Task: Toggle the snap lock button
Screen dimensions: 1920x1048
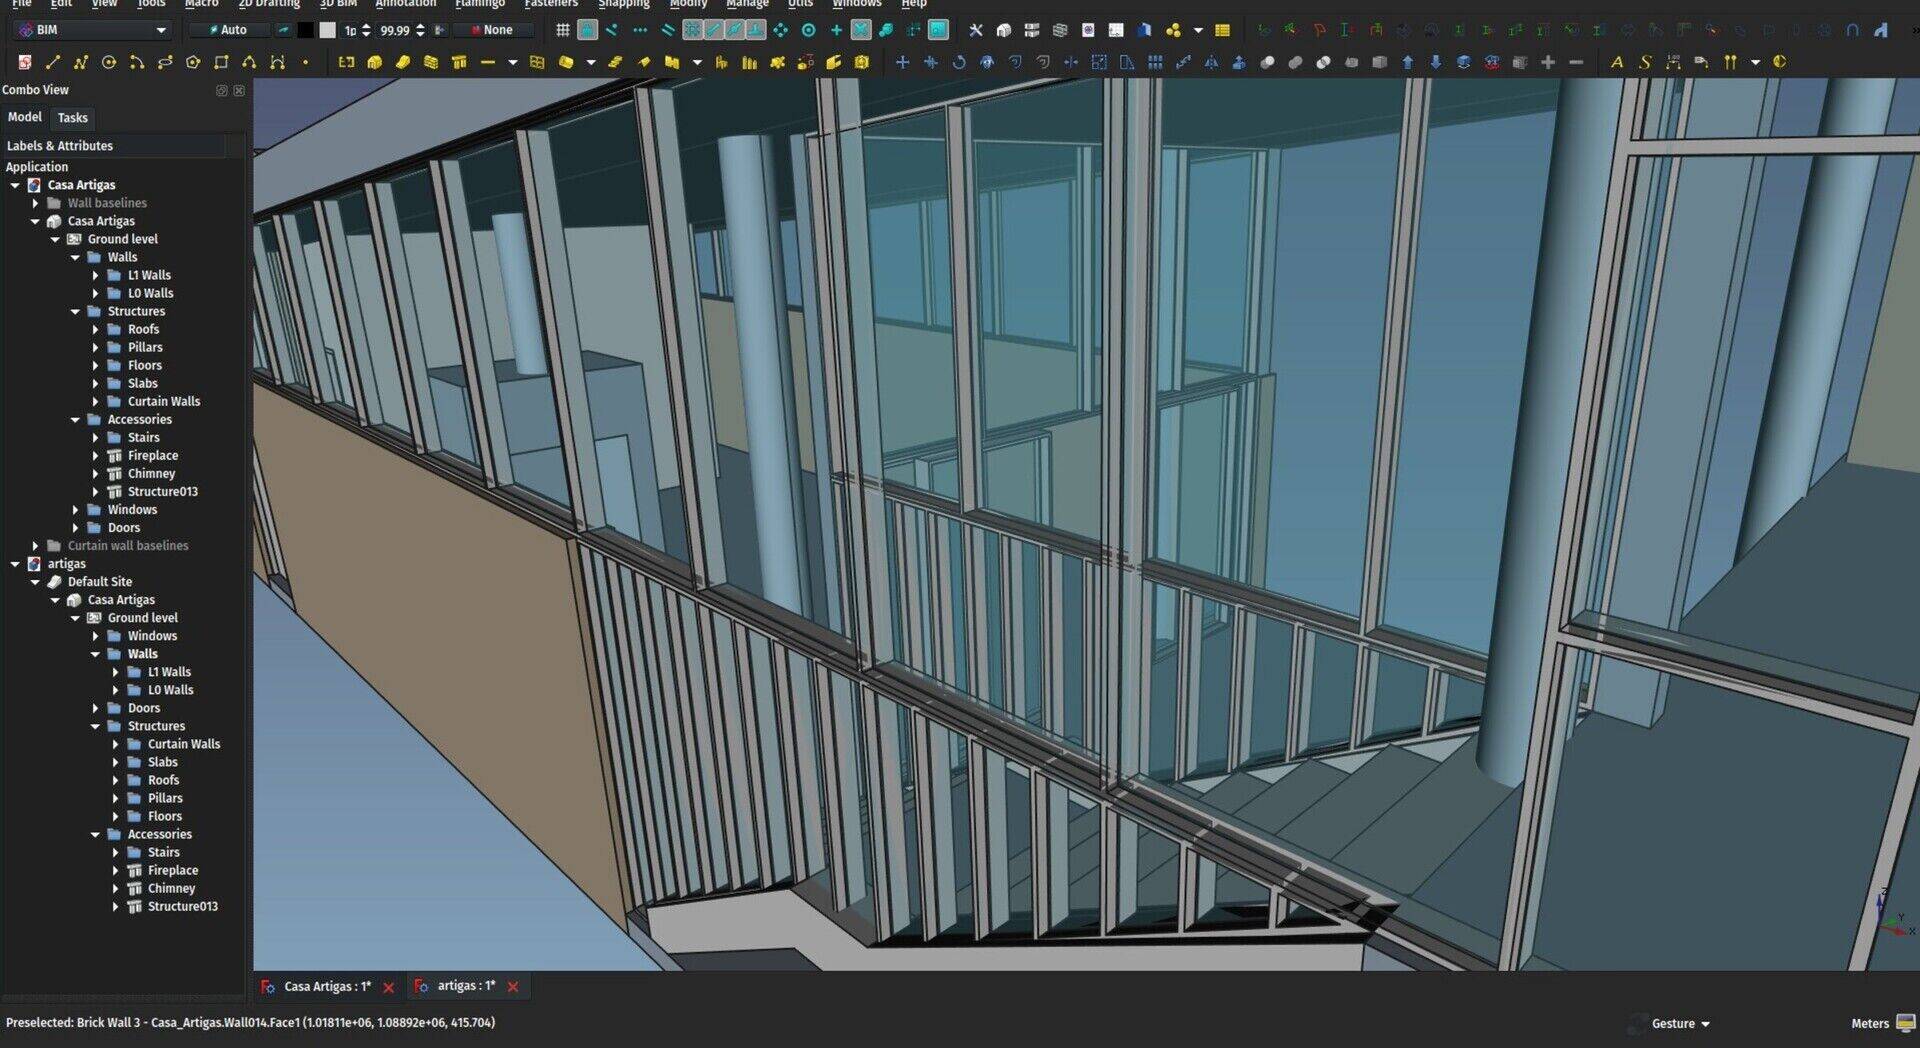Action: 588,30
